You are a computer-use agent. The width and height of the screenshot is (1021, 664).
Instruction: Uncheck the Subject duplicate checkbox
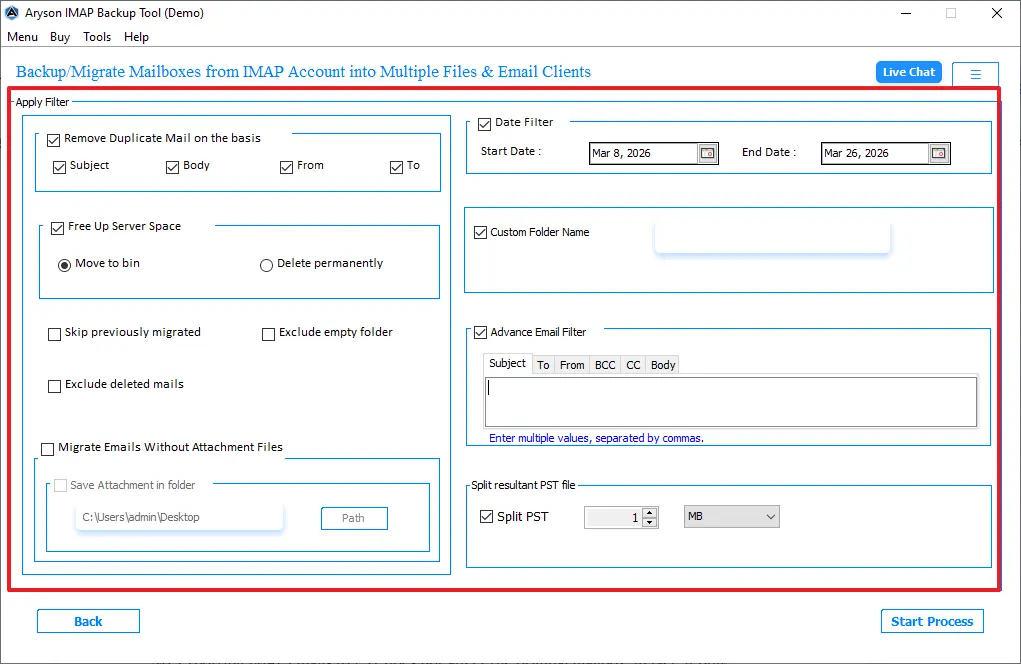[60, 167]
